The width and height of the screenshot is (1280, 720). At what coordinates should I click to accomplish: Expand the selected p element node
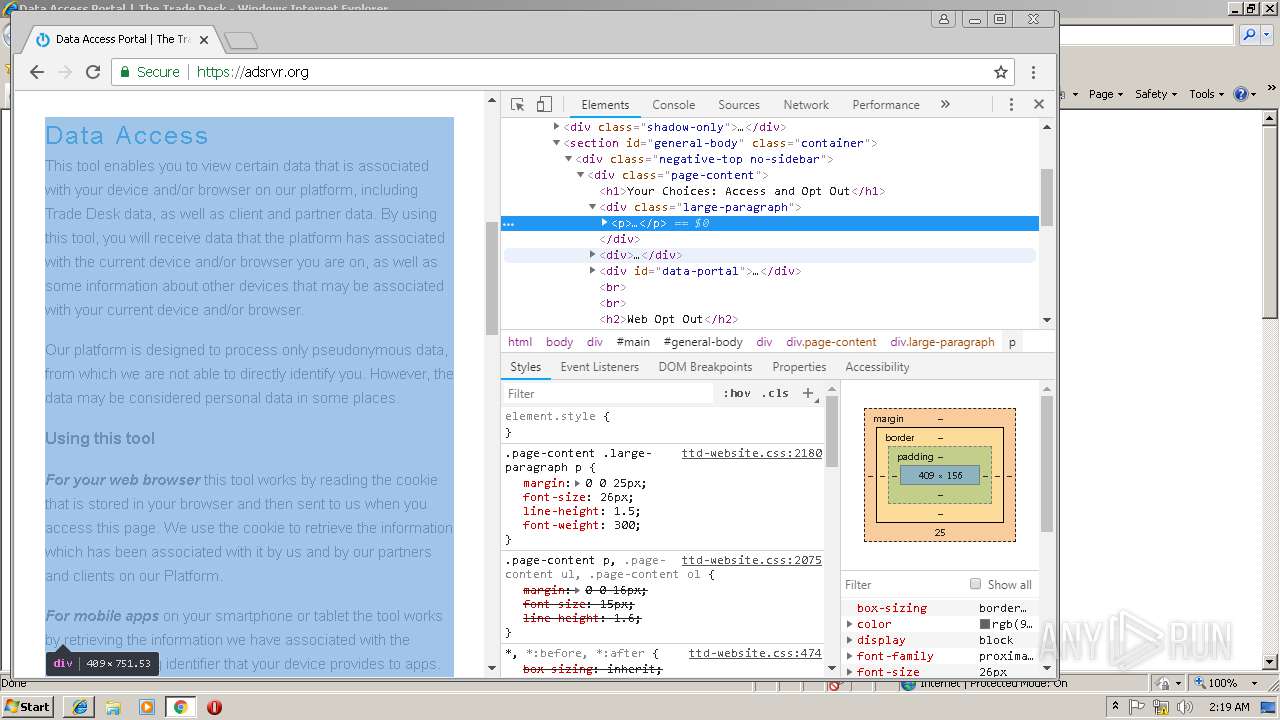coord(605,223)
